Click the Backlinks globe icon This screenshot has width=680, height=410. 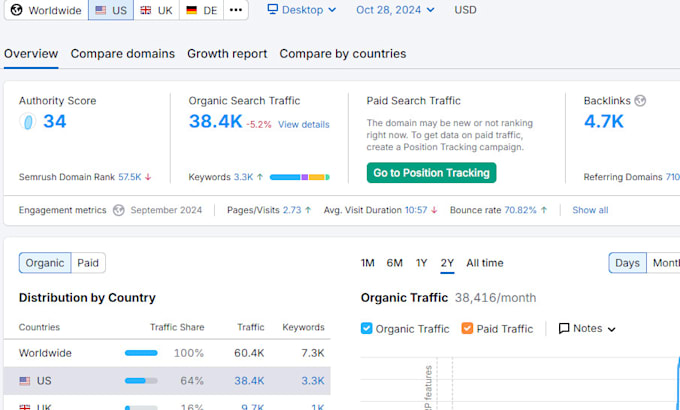coord(640,101)
